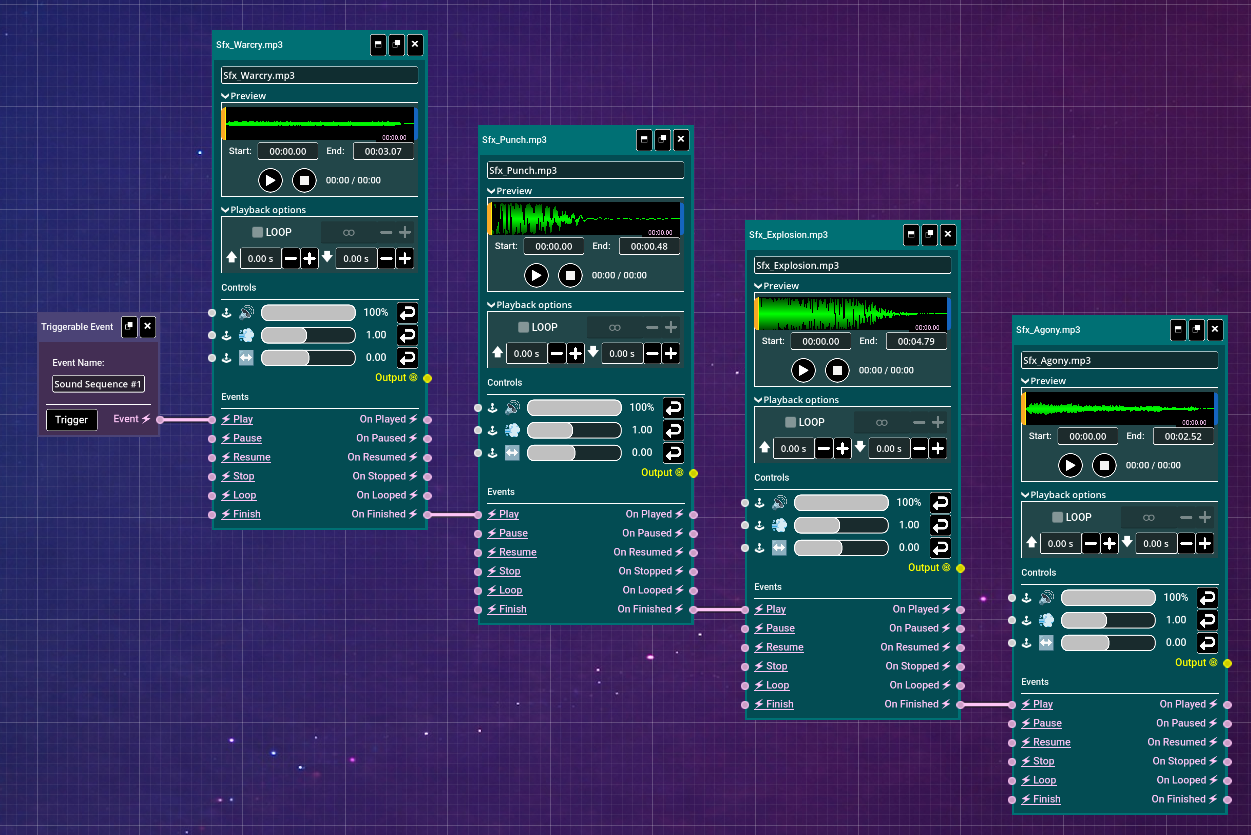1251x835 pixels.
Task: Duplicate the Triggerable Event node
Action: 129,327
